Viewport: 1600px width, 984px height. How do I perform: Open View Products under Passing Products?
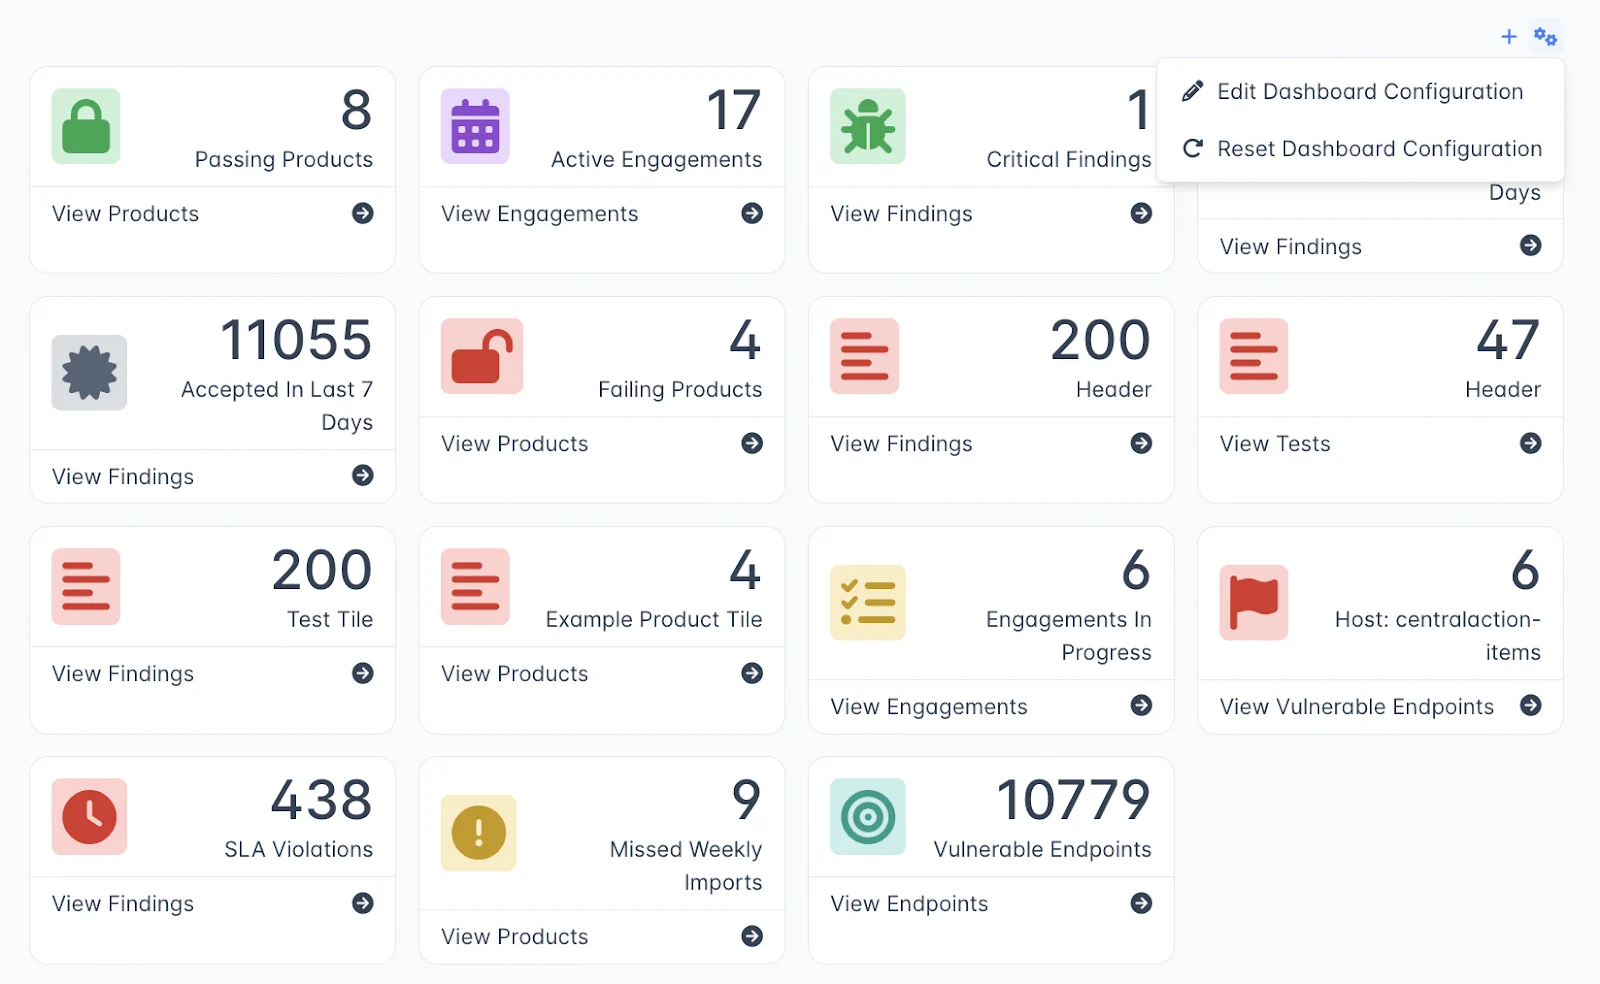126,214
